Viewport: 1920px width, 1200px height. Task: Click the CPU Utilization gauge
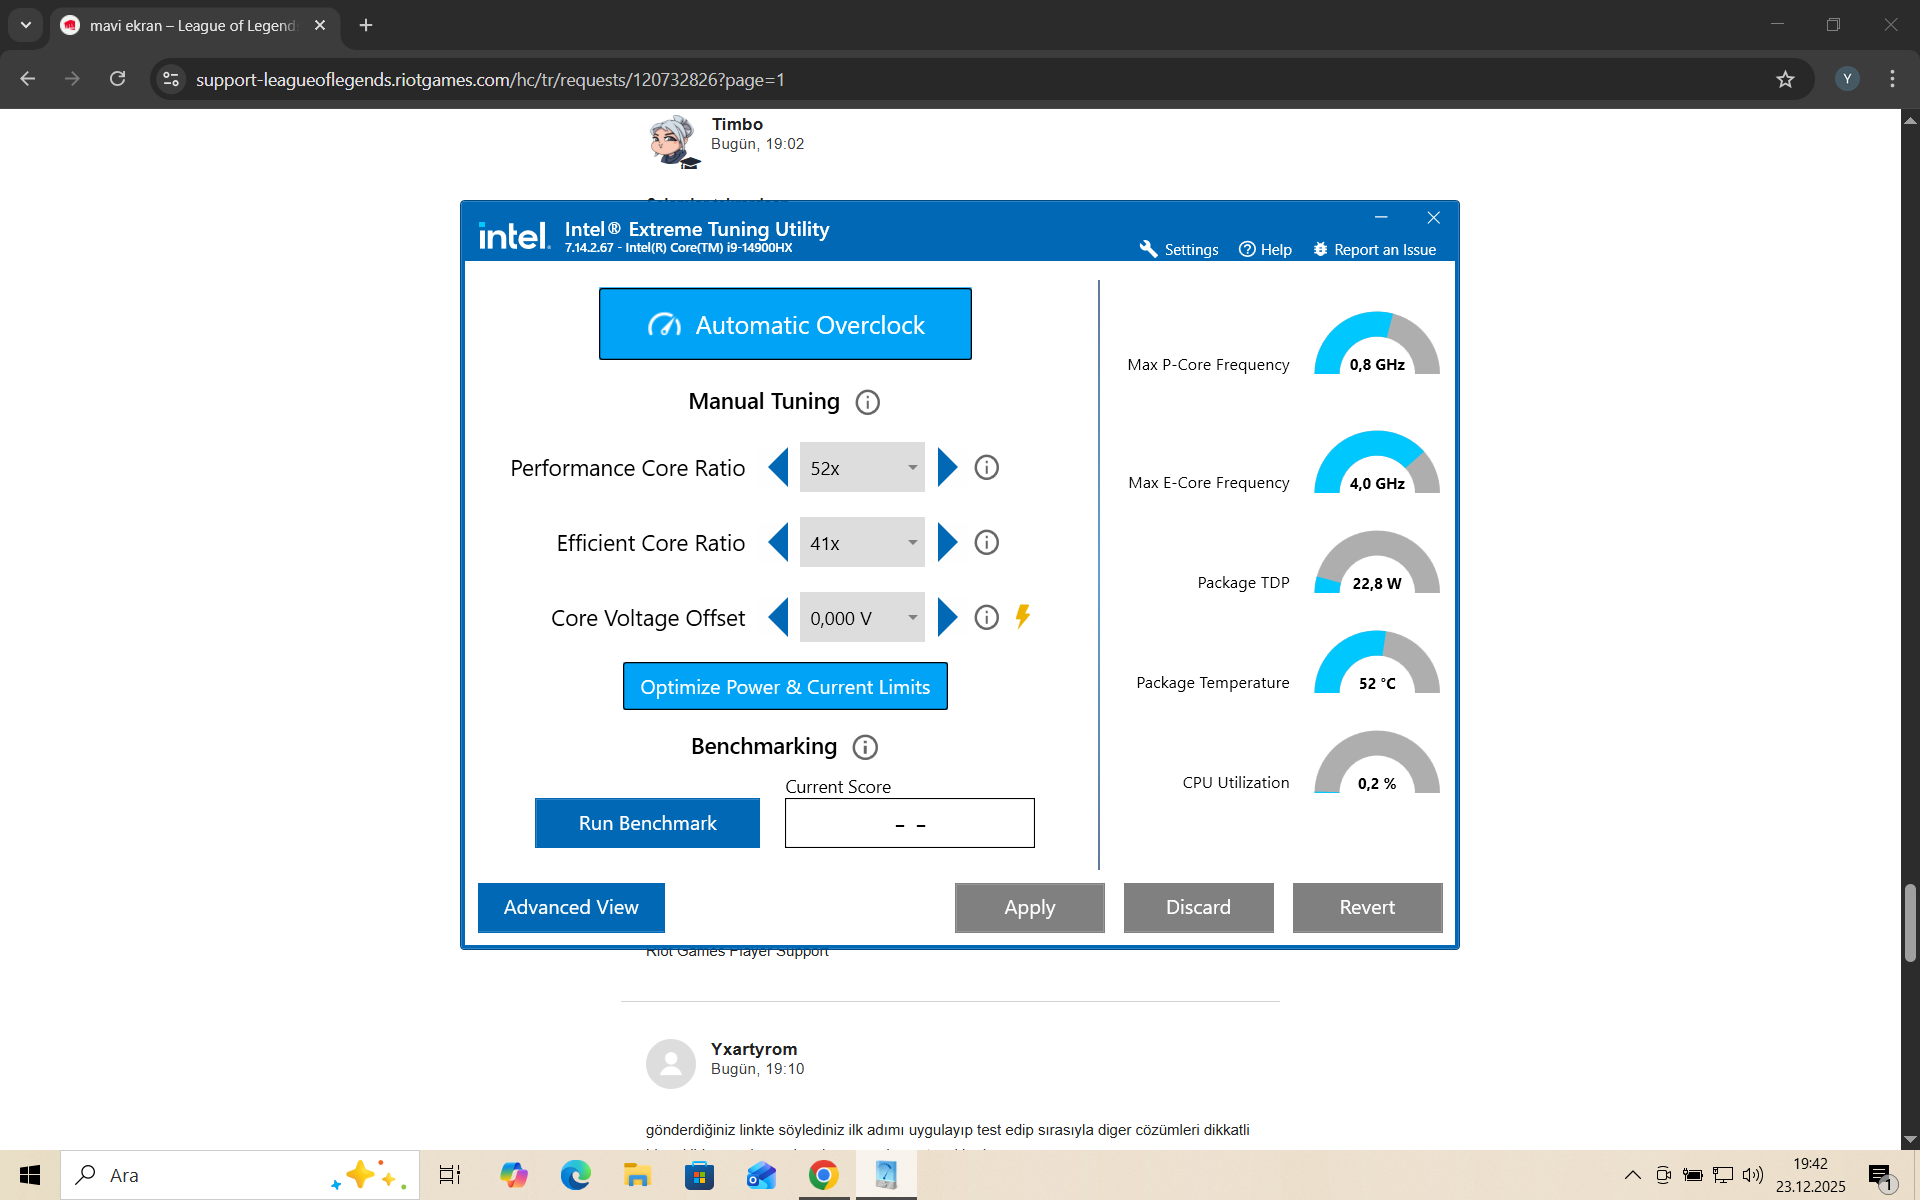point(1377,762)
